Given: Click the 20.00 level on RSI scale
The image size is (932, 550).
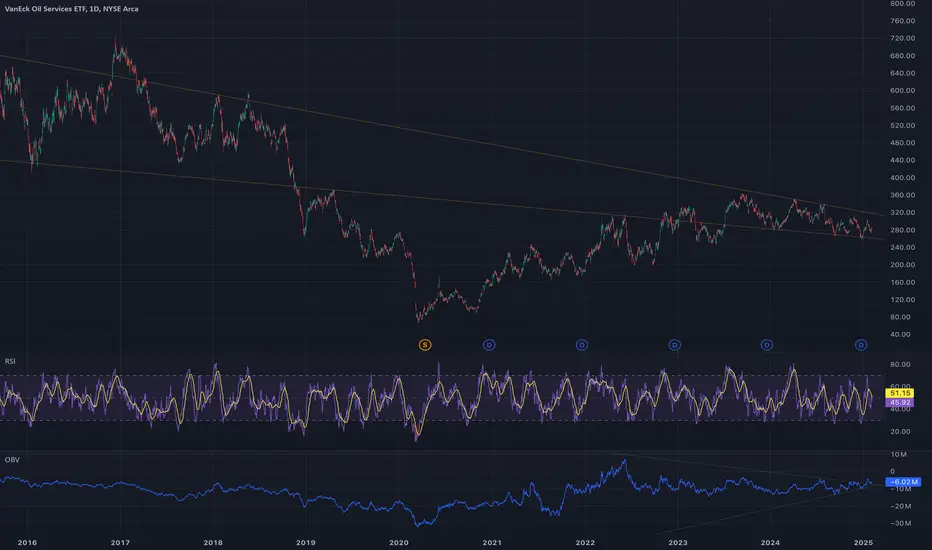Looking at the screenshot, I should tap(900, 432).
